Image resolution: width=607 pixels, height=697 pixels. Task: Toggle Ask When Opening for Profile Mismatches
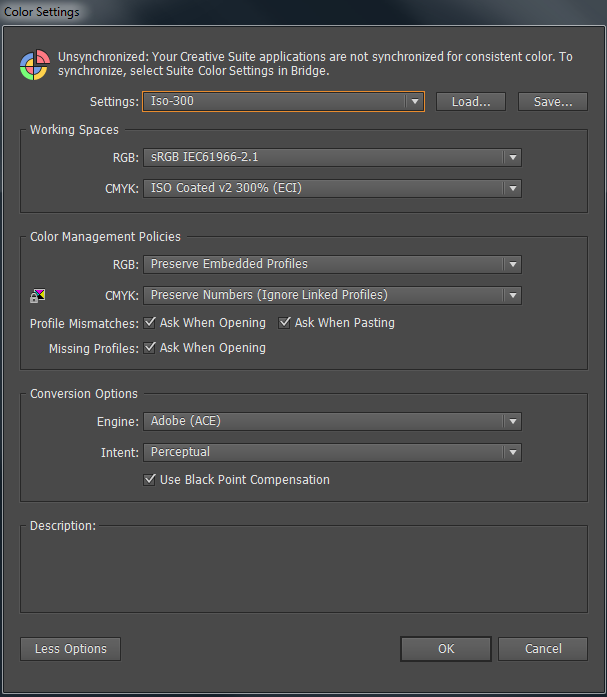coord(151,323)
